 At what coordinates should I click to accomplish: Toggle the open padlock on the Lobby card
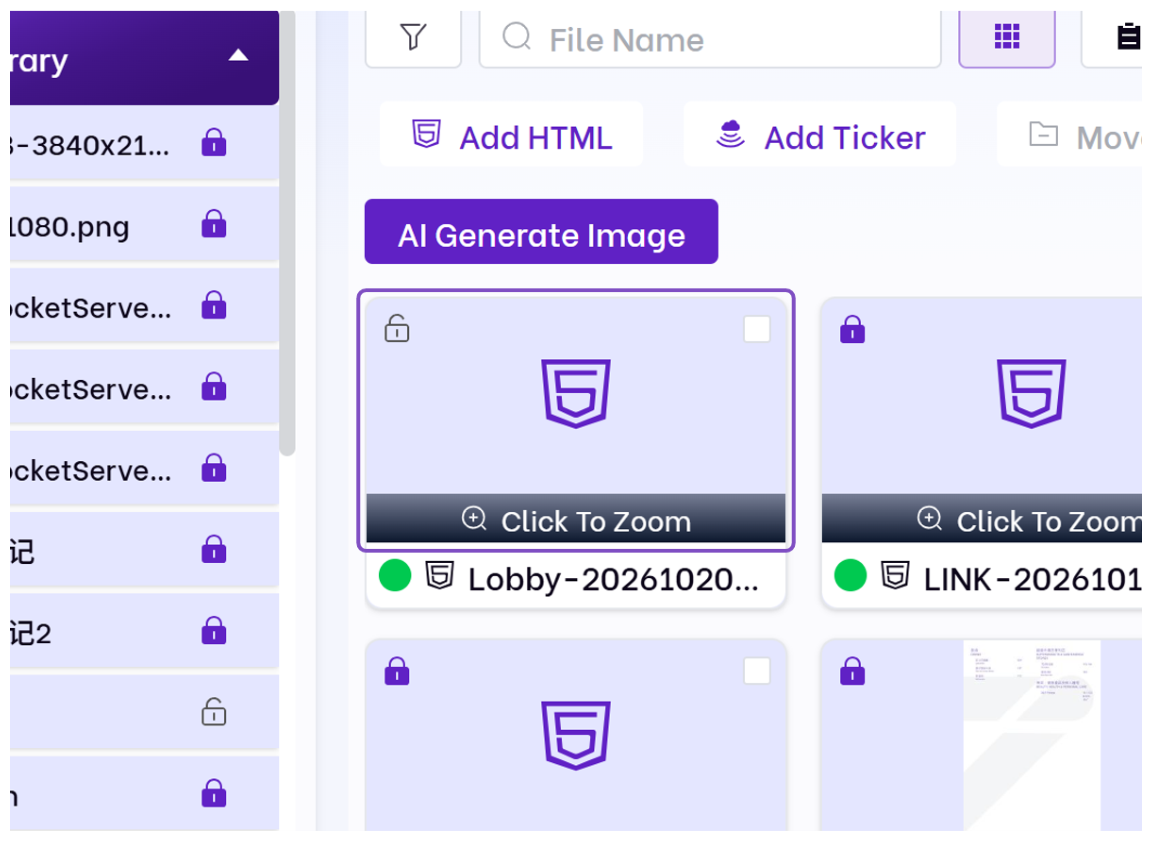397,329
